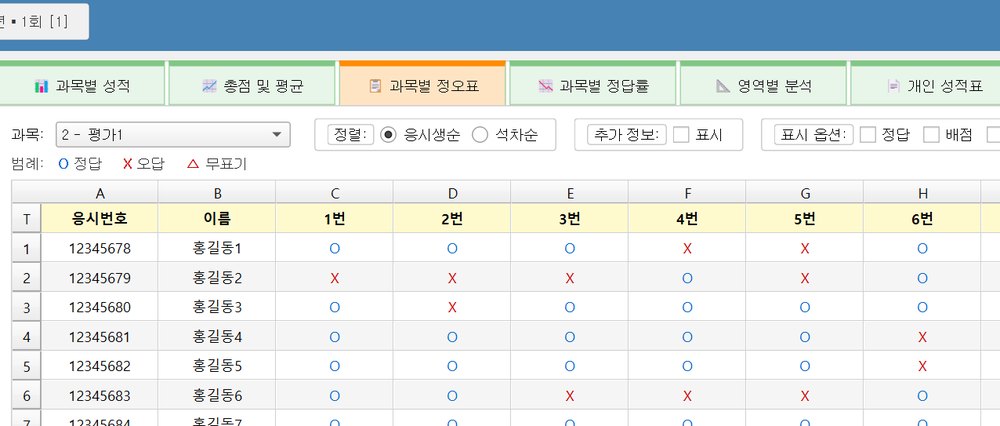Select the 응시생순 sort radio button
The height and width of the screenshot is (426, 1000).
coord(388,135)
